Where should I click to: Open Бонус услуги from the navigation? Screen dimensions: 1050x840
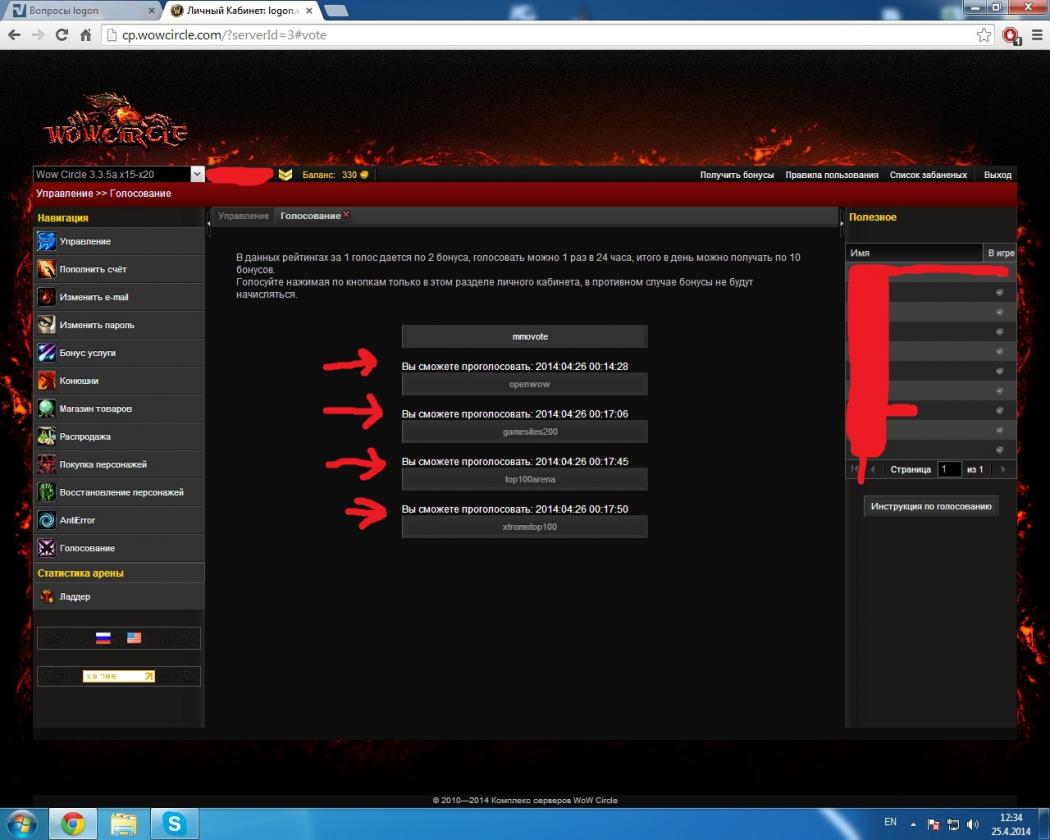tap(46, 353)
